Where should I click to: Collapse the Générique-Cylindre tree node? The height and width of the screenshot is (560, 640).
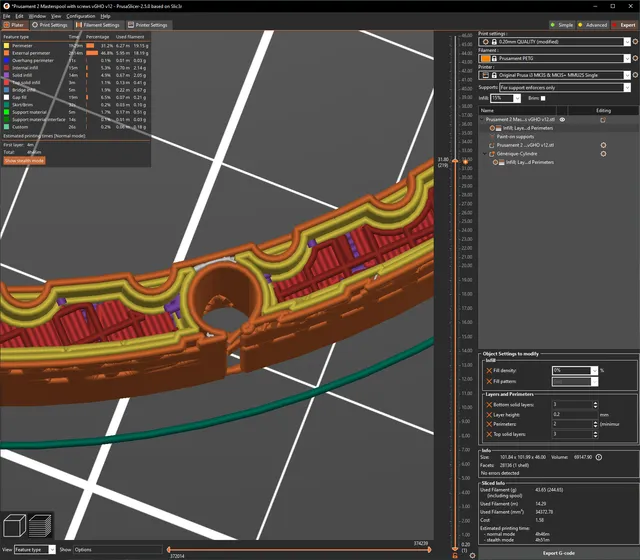point(484,154)
